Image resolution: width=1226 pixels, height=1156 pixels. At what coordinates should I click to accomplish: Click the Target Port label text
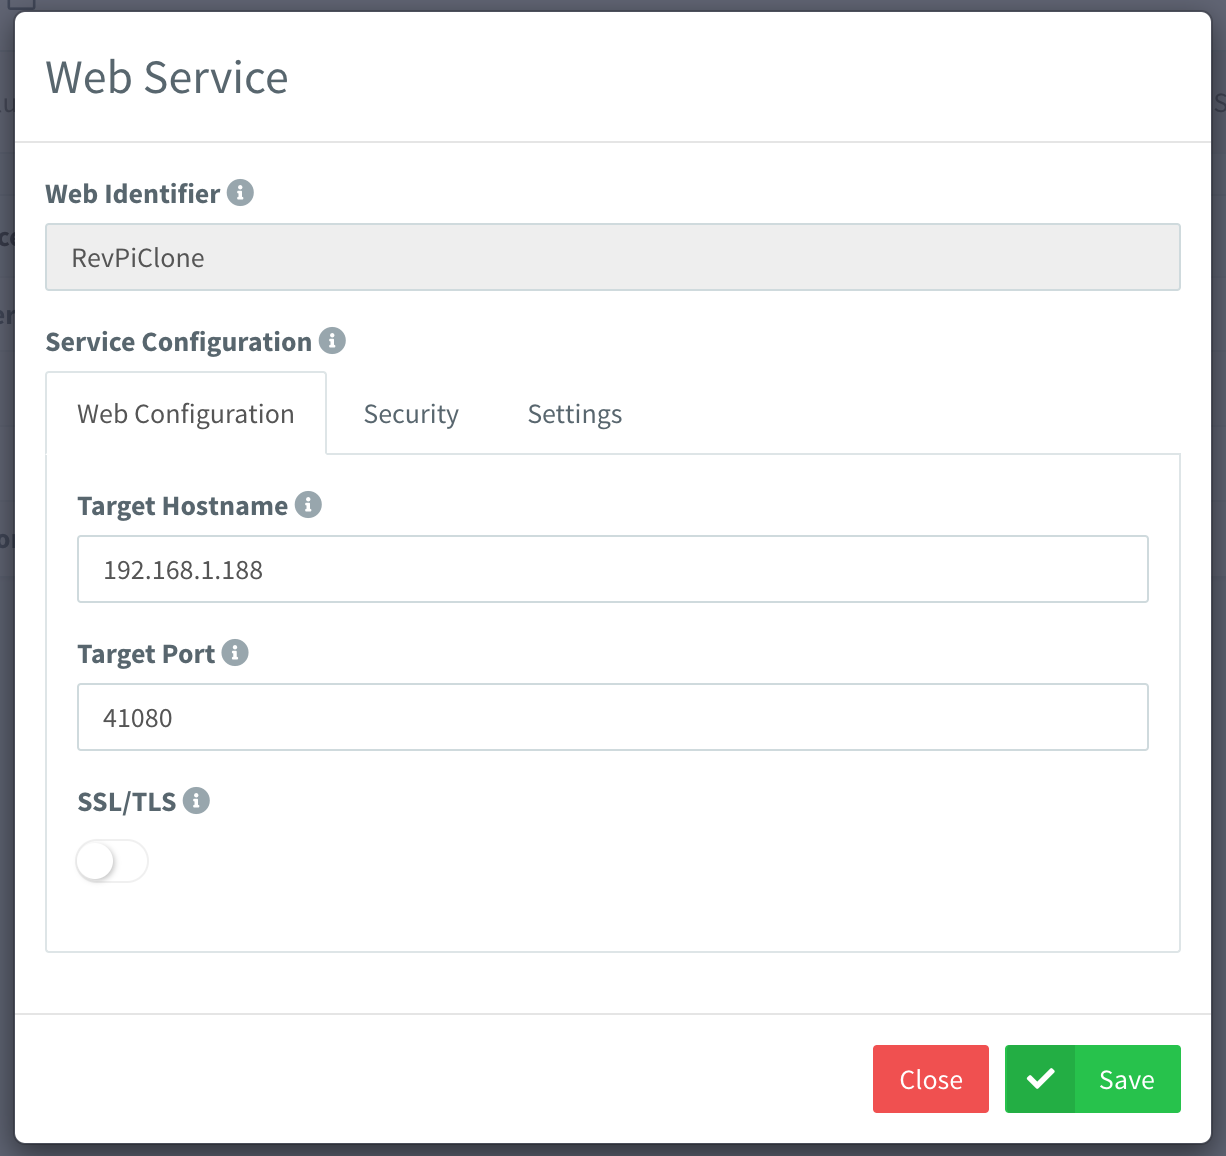146,654
